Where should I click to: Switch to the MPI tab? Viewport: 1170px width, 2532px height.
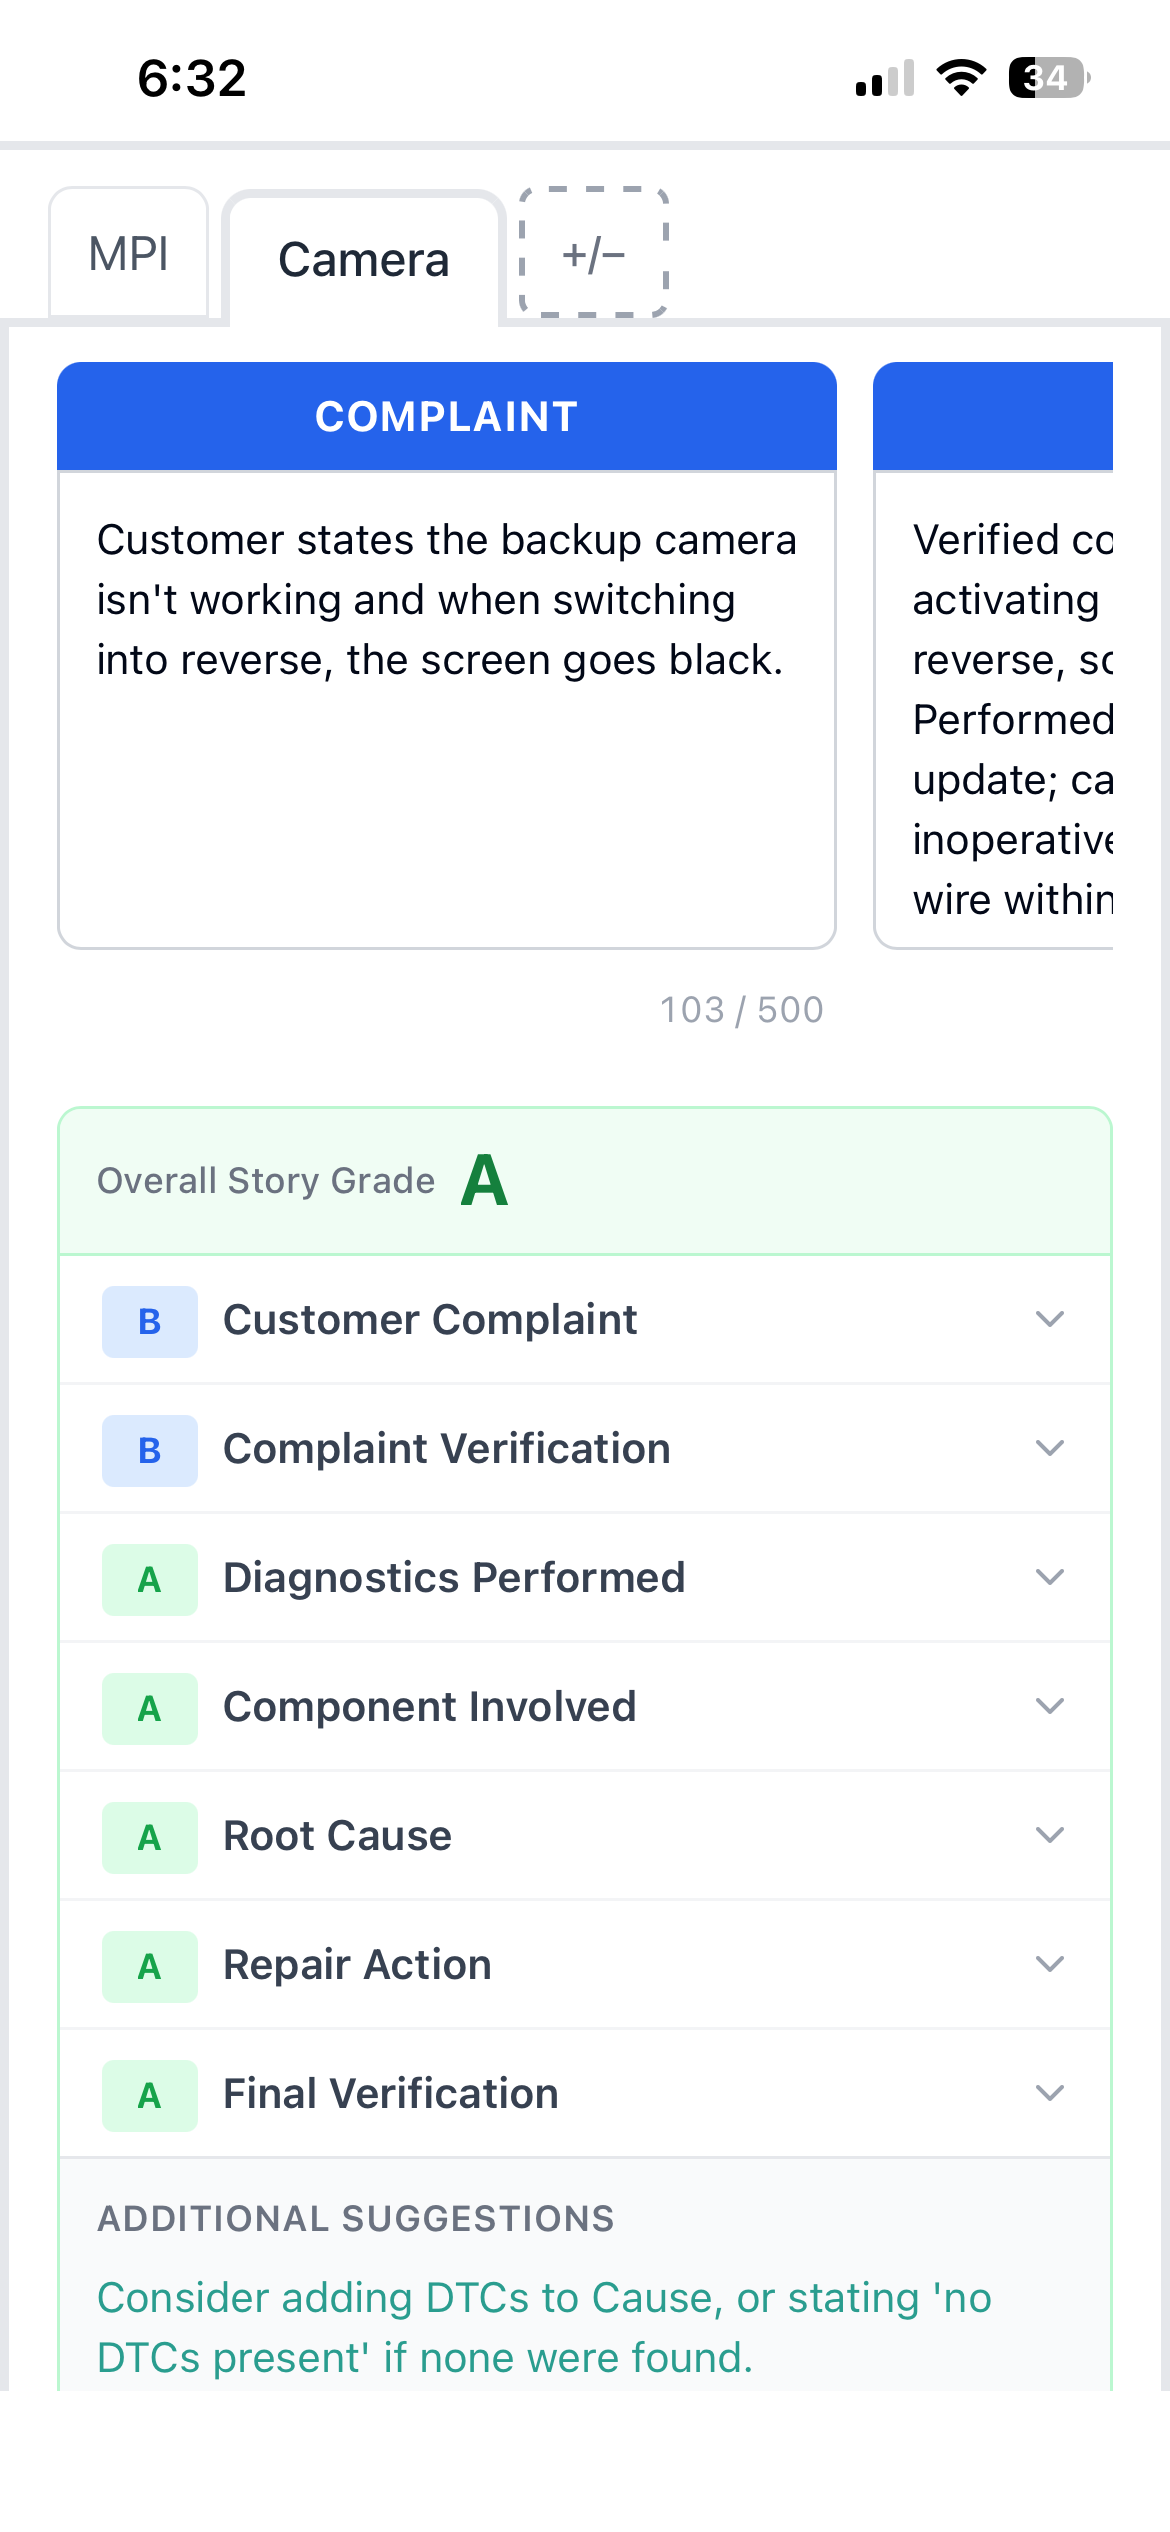[x=129, y=255]
